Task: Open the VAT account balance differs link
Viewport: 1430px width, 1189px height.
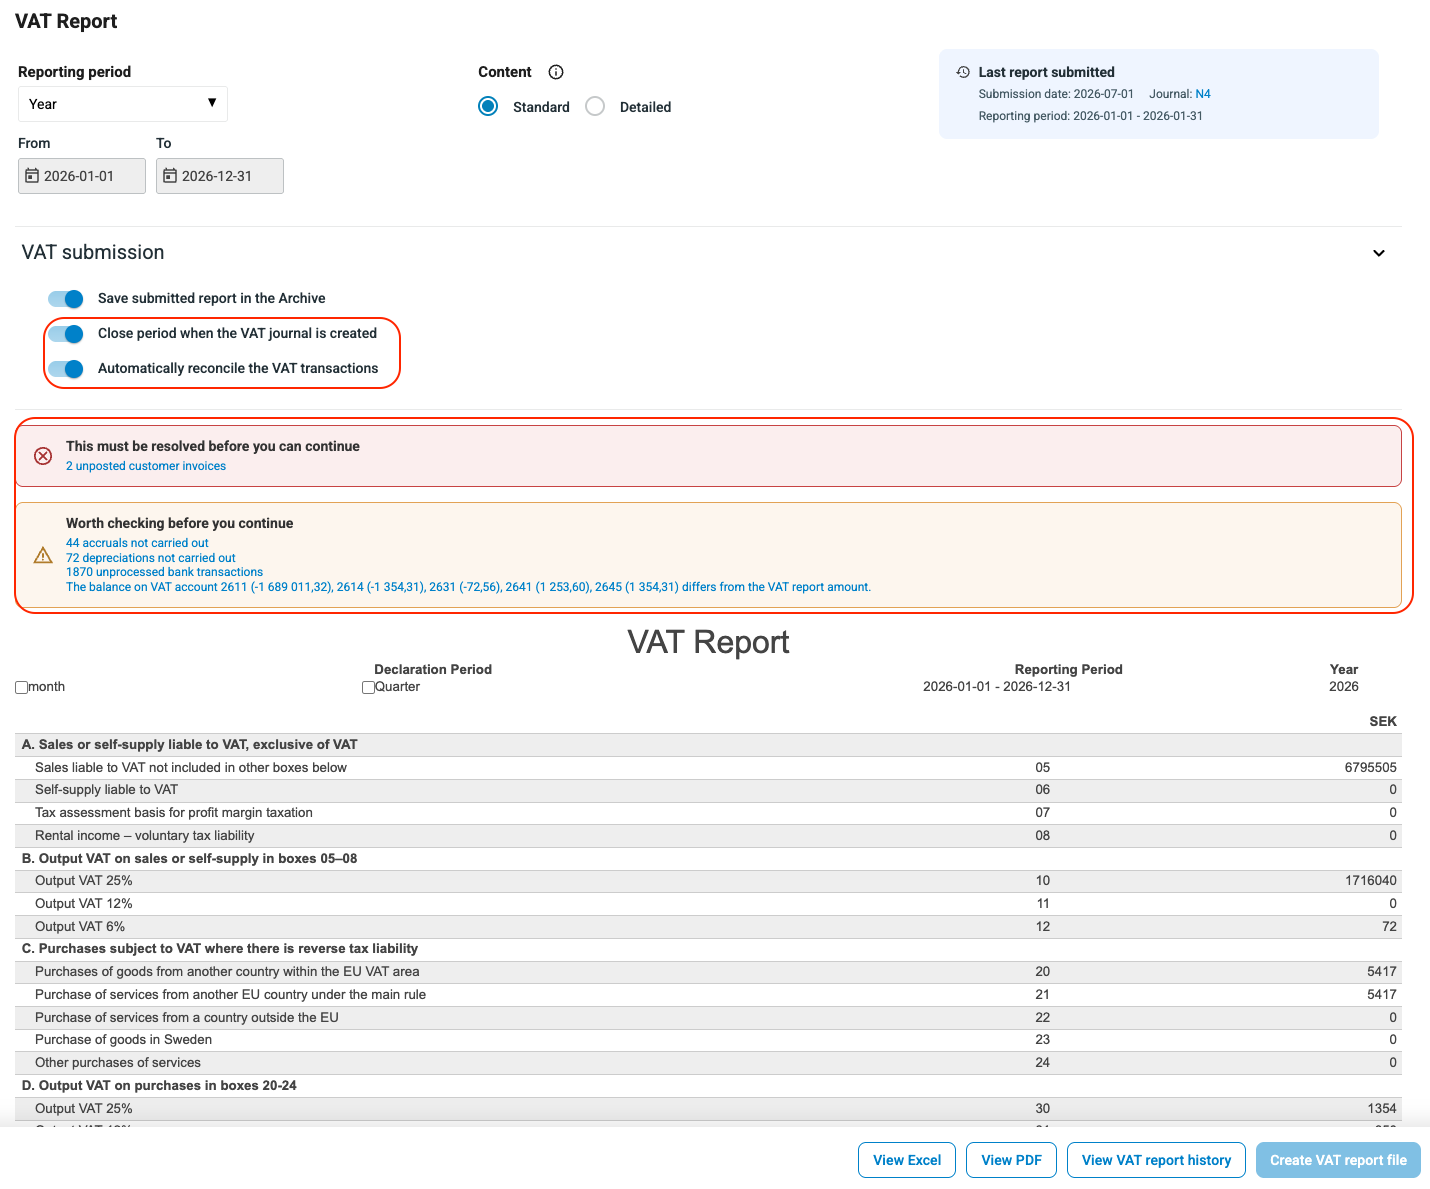Action: (468, 587)
